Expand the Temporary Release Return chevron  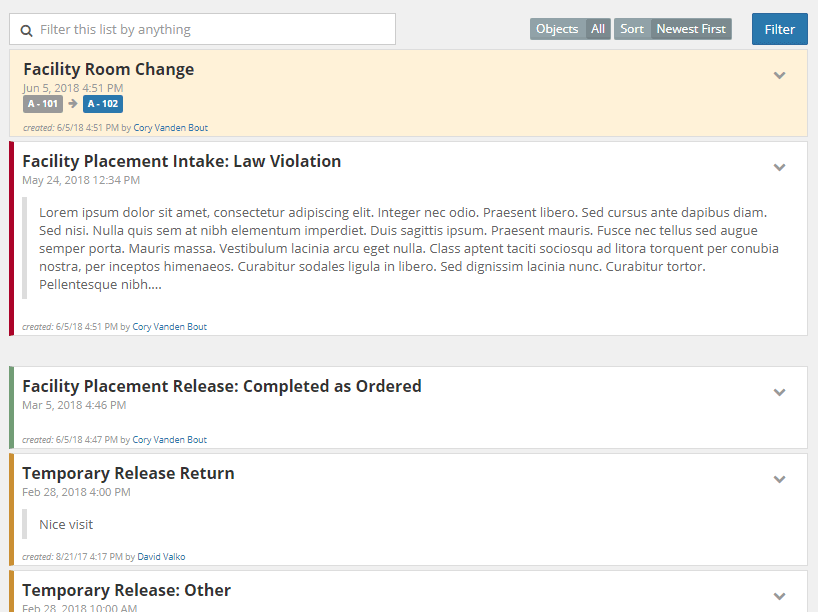780,479
